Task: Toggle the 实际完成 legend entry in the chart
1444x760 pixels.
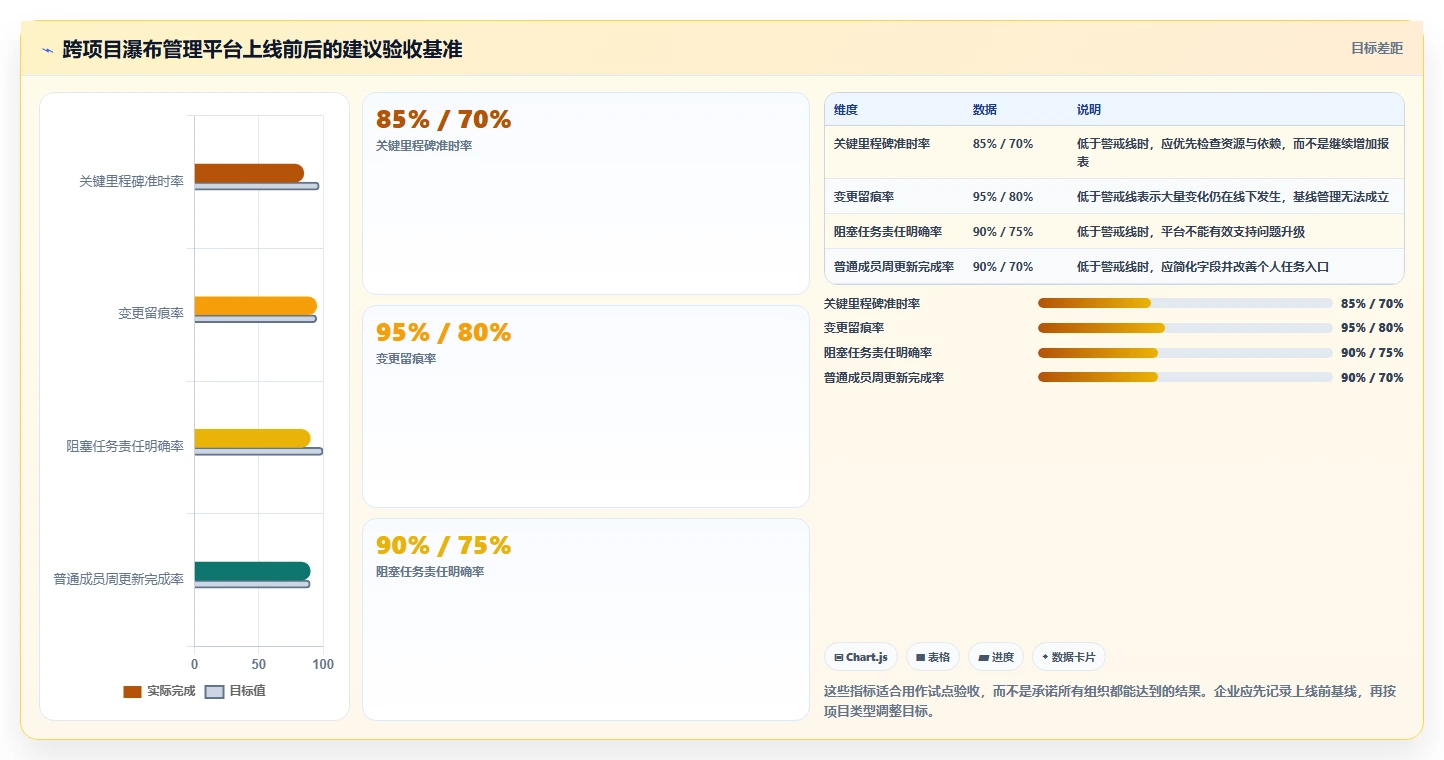Action: (159, 691)
